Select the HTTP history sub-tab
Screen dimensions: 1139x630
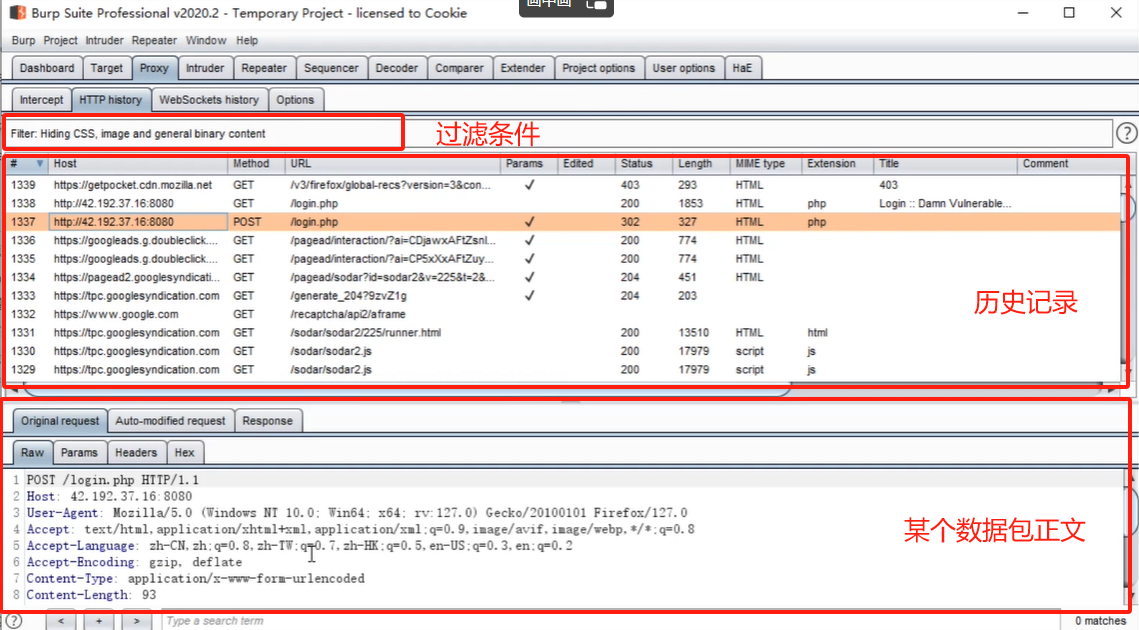click(110, 100)
